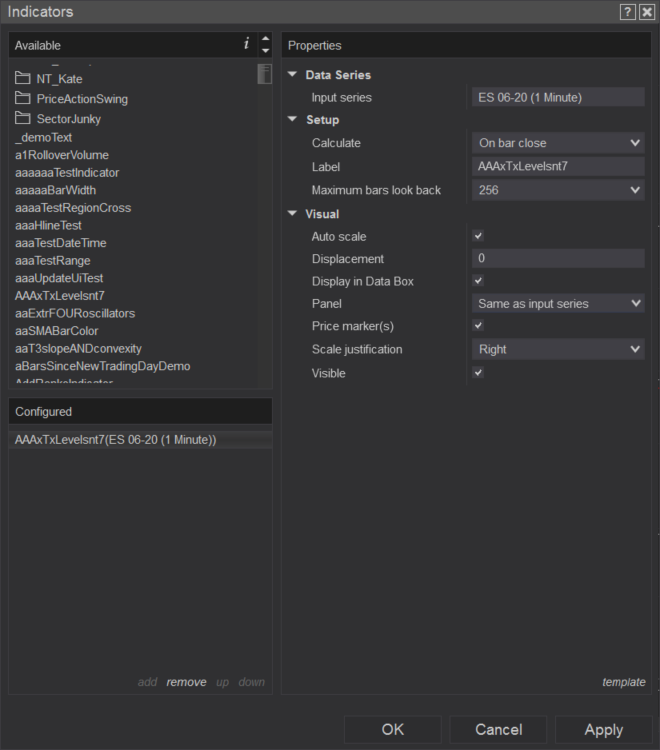Toggle the Auto scale checkbox

pyautogui.click(x=478, y=236)
